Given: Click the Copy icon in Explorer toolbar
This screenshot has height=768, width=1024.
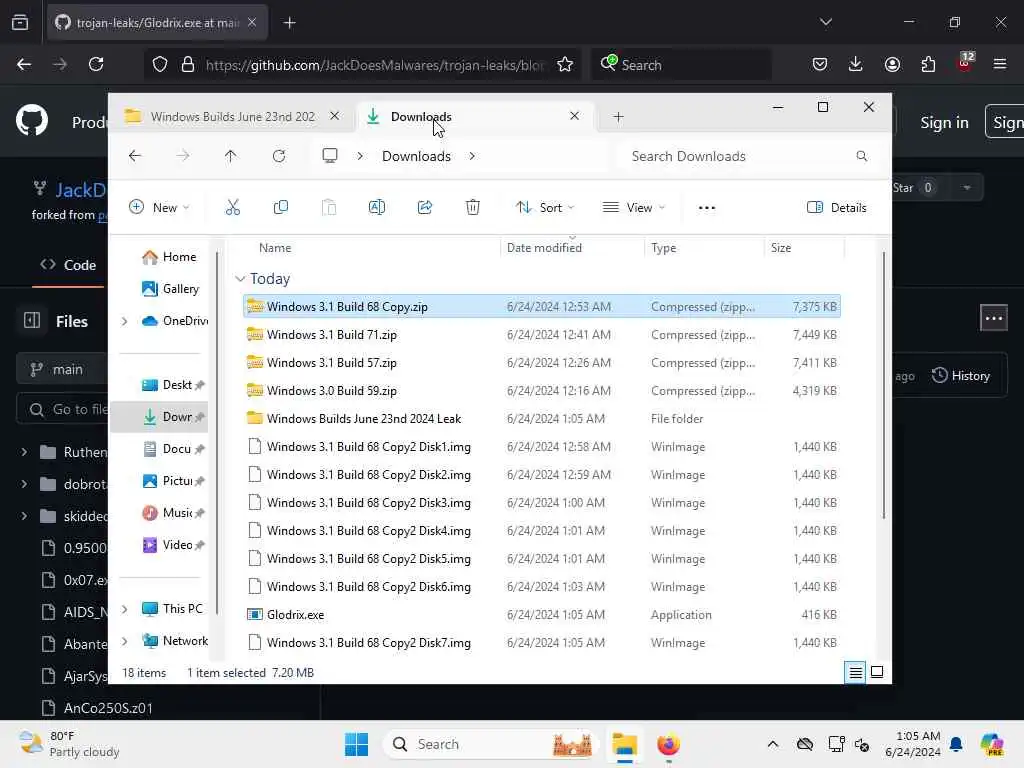Looking at the screenshot, I should pyautogui.click(x=281, y=208).
